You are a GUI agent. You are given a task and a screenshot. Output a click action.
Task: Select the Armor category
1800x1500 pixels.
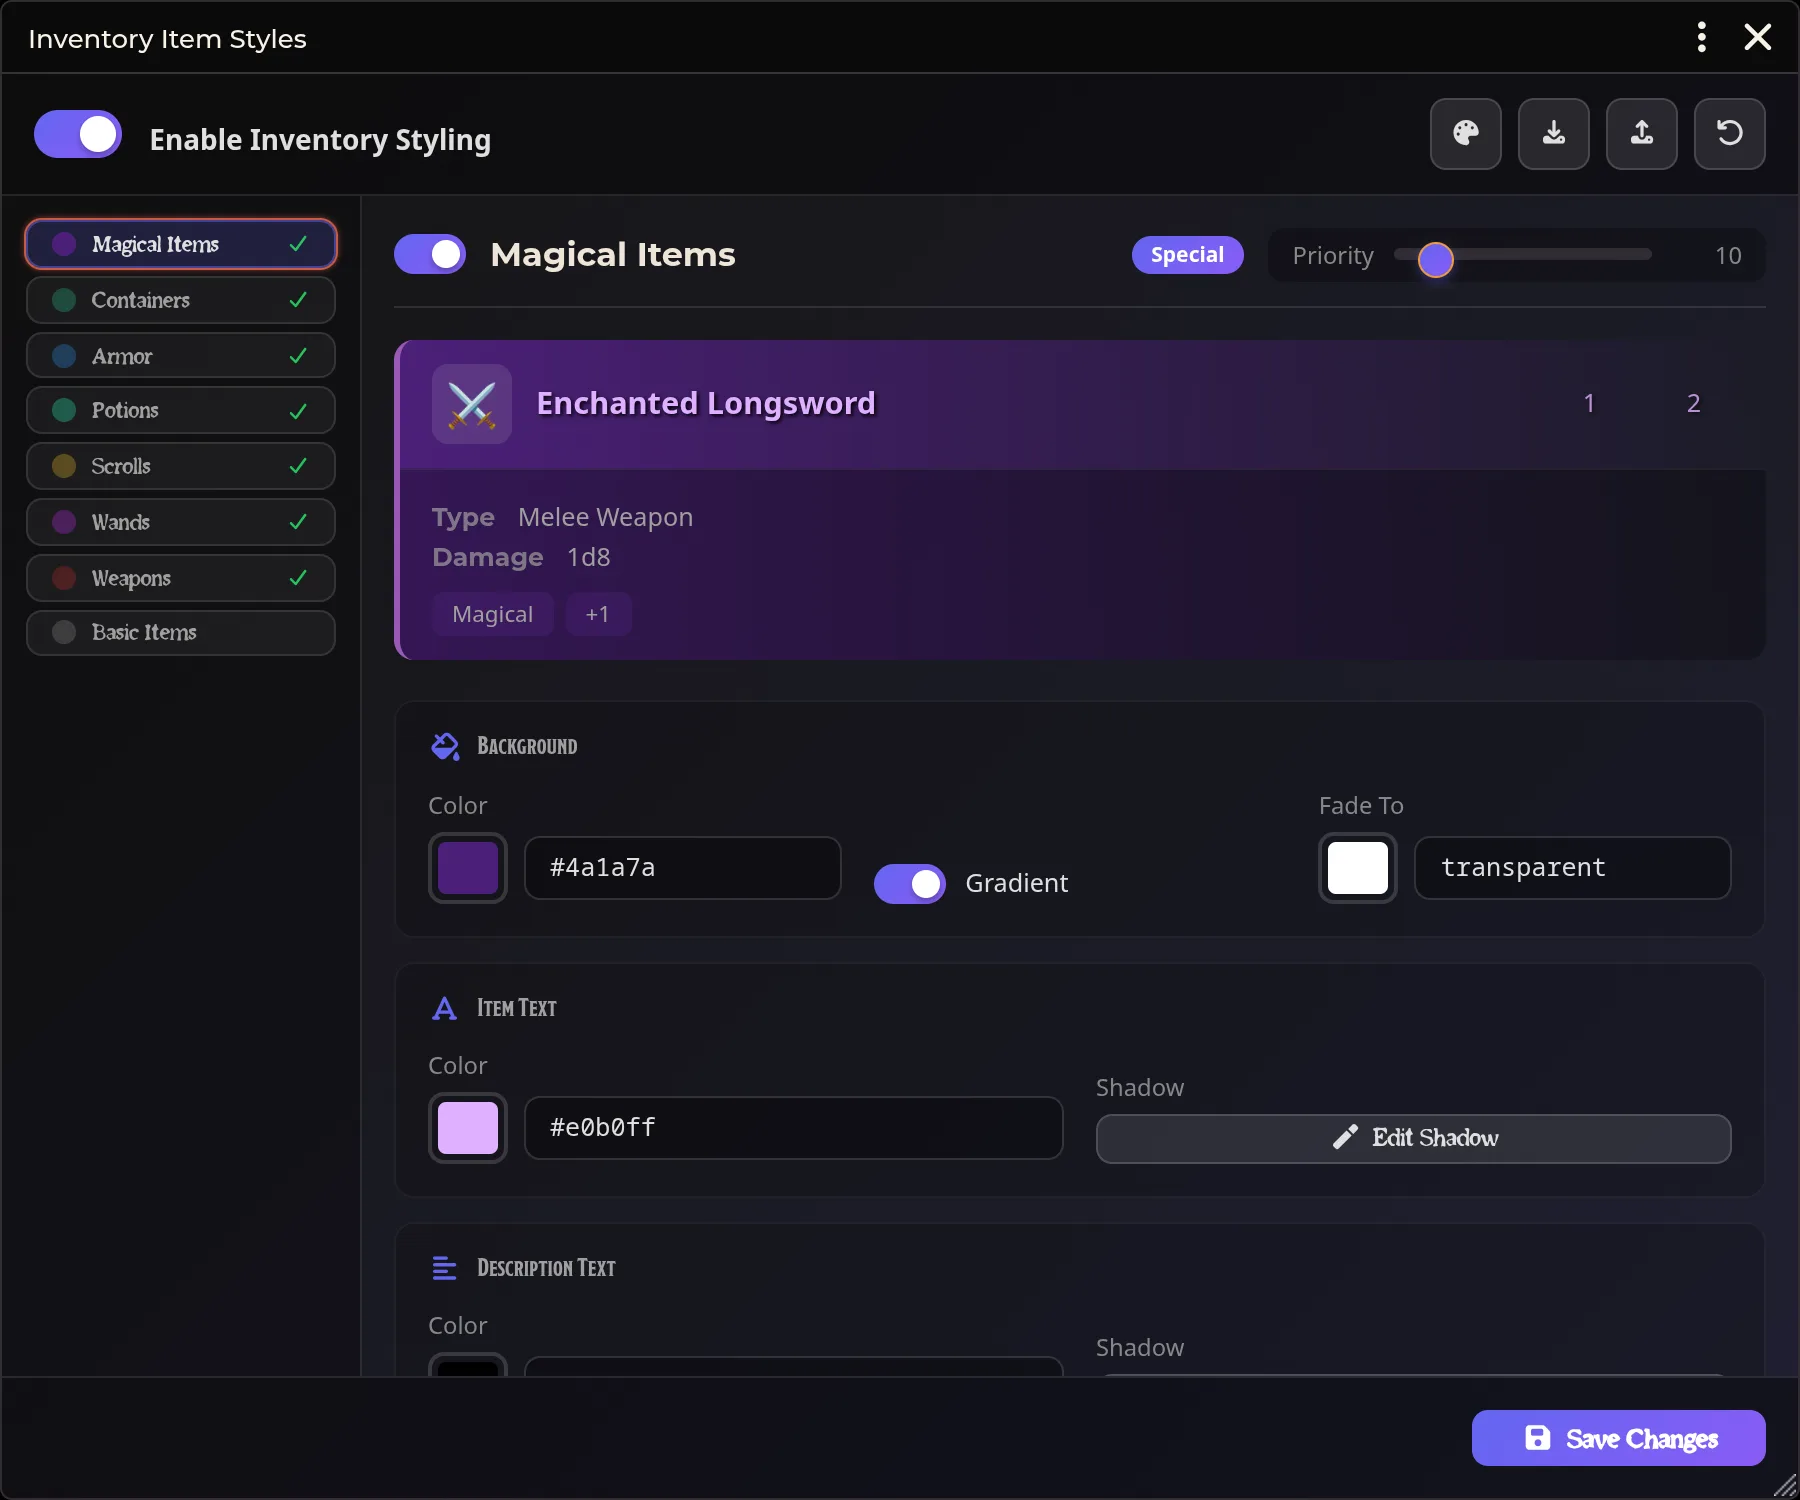click(181, 356)
